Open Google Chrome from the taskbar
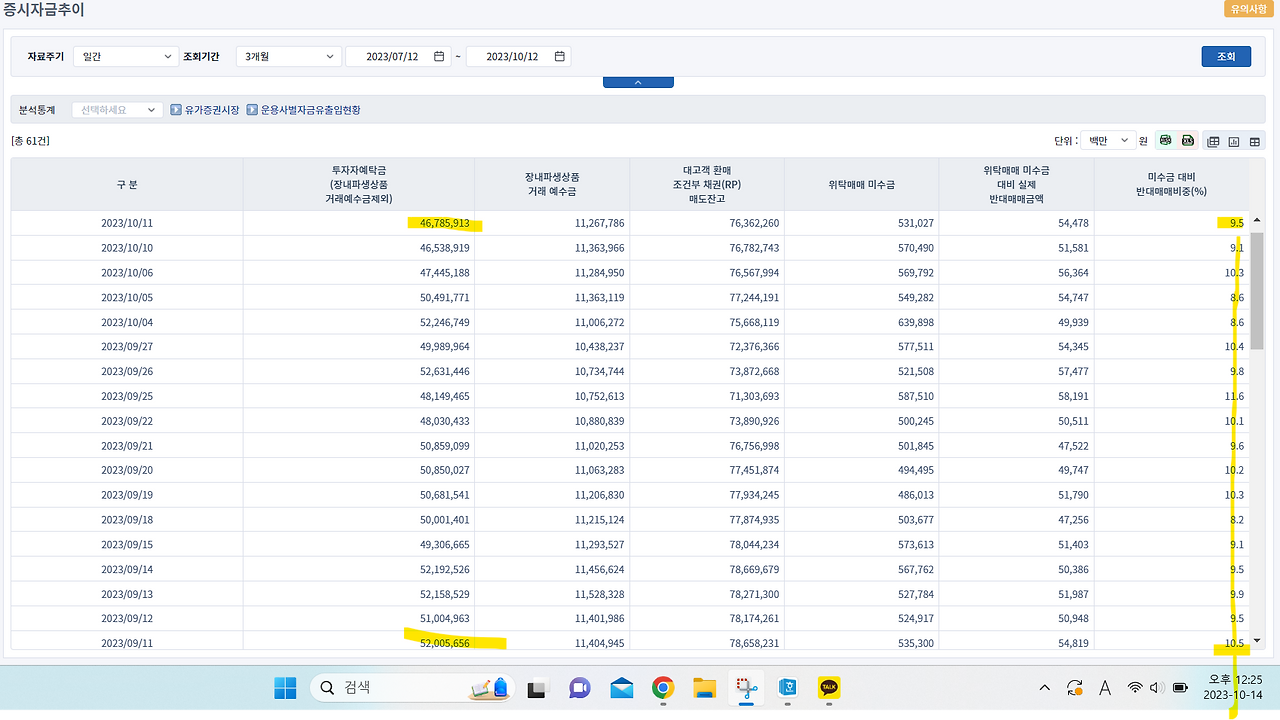 click(663, 688)
